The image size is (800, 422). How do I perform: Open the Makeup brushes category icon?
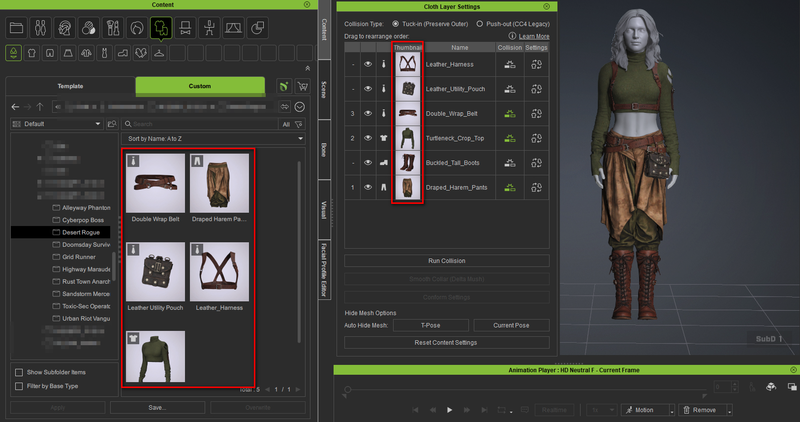tap(113, 28)
